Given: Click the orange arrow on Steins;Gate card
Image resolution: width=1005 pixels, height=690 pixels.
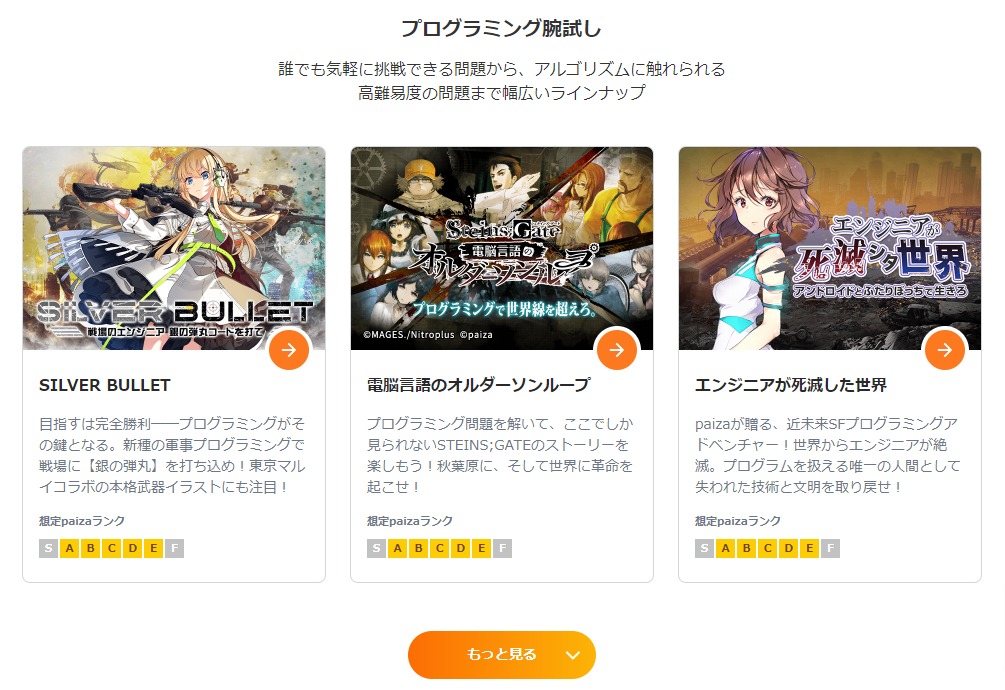Looking at the screenshot, I should coord(617,350).
